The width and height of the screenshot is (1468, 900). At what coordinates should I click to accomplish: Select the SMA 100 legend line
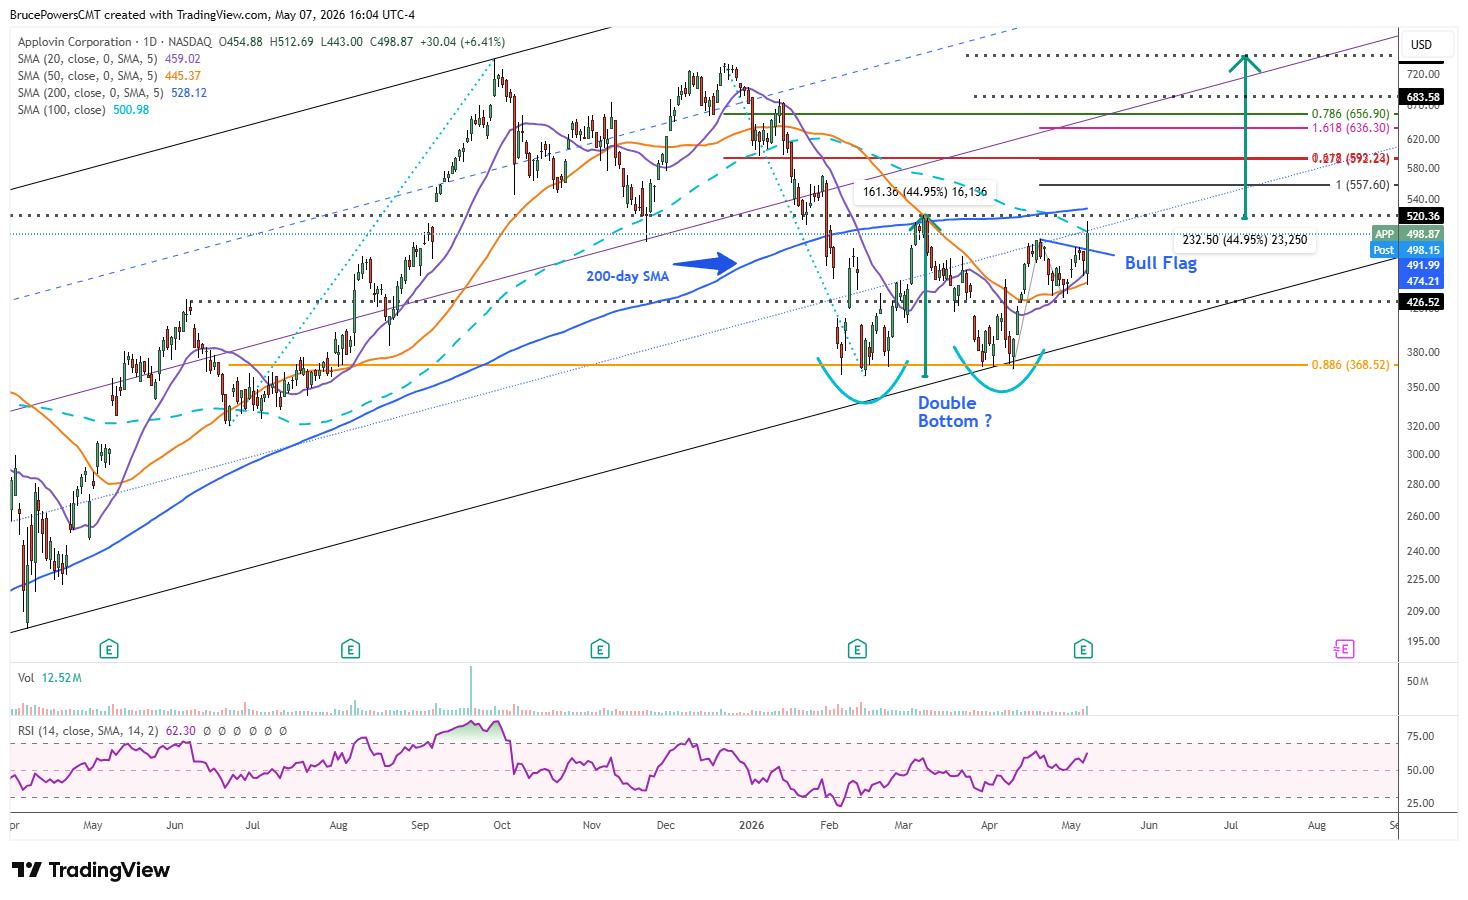[x=83, y=110]
